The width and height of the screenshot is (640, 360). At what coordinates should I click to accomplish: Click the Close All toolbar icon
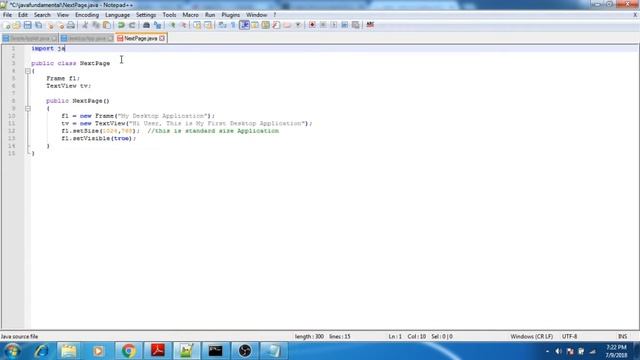[61, 25]
